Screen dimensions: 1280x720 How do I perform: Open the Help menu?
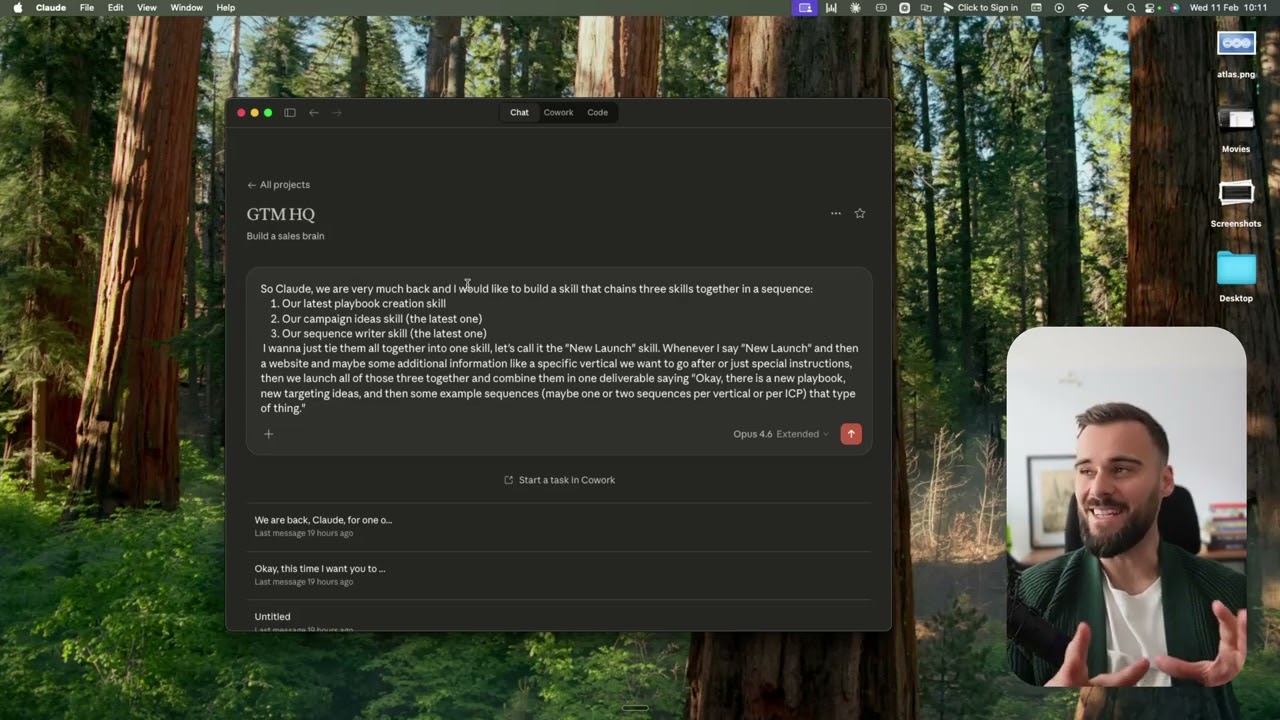click(226, 8)
